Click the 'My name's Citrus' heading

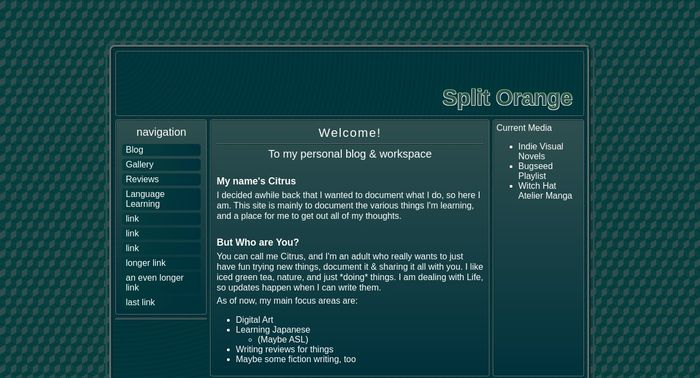tap(256, 181)
